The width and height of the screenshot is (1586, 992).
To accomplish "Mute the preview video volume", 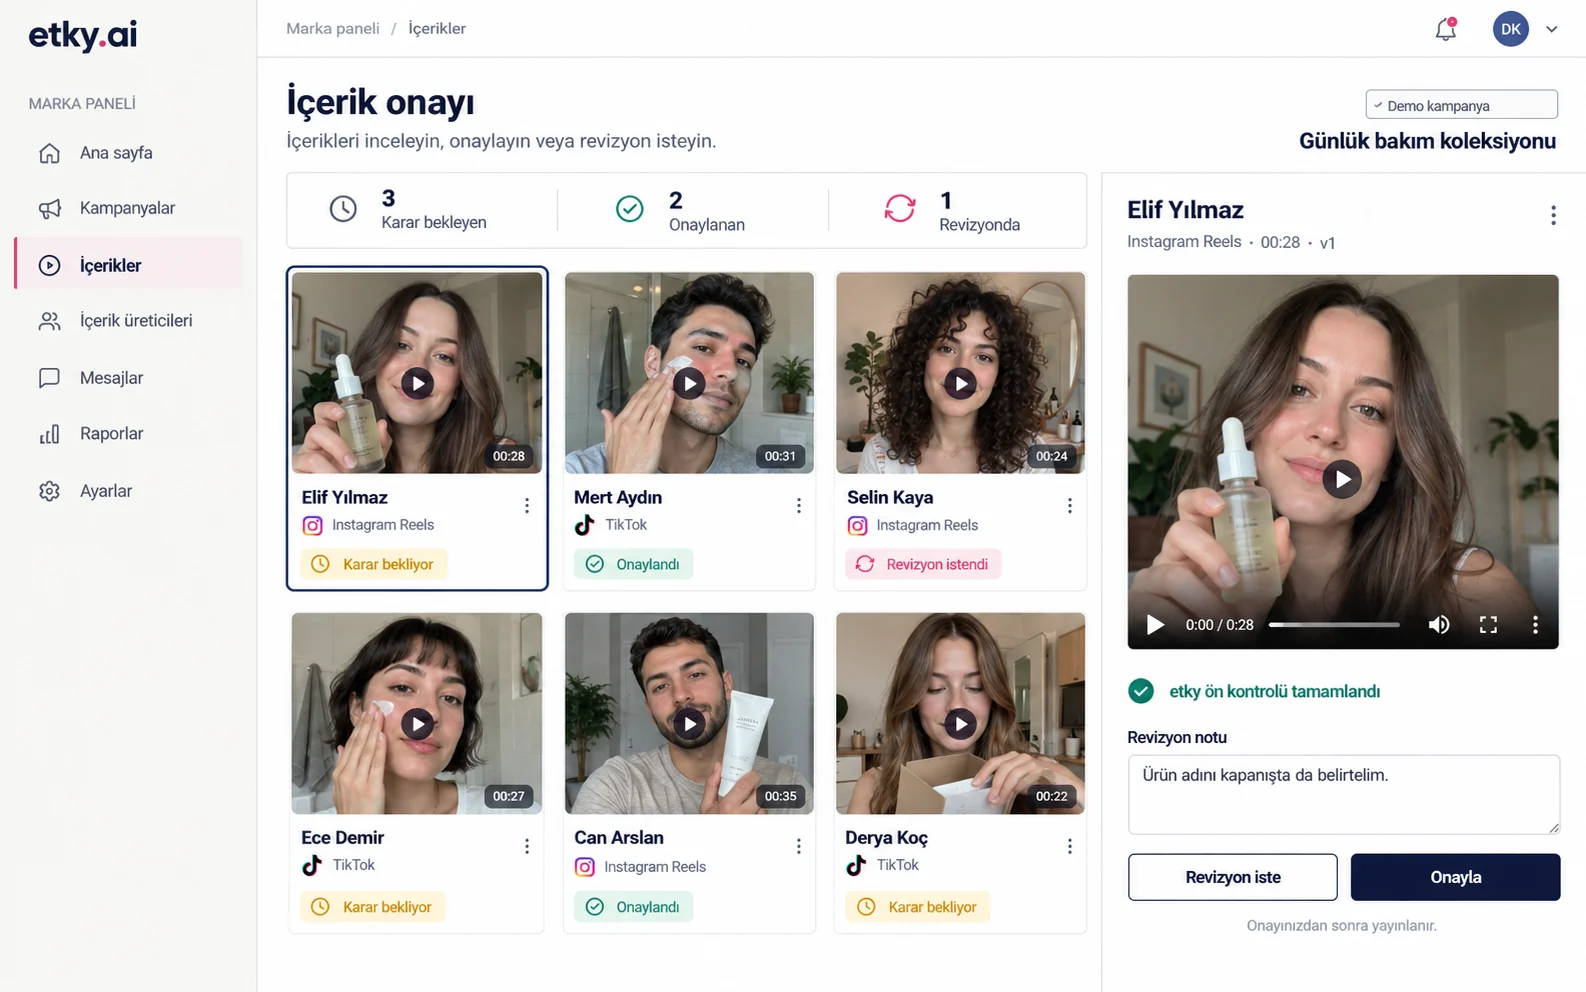I will [1439, 625].
